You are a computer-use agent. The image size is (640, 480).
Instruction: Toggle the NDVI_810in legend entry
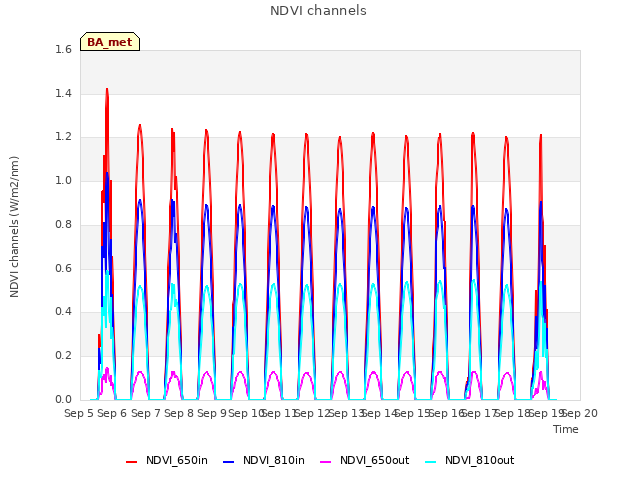[x=264, y=460]
